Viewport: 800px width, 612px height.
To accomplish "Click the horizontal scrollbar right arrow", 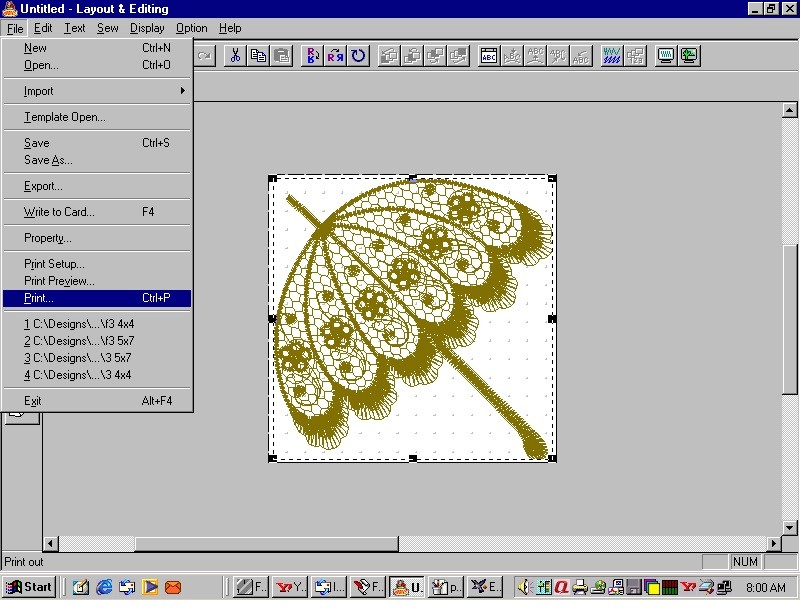I will pyautogui.click(x=774, y=544).
